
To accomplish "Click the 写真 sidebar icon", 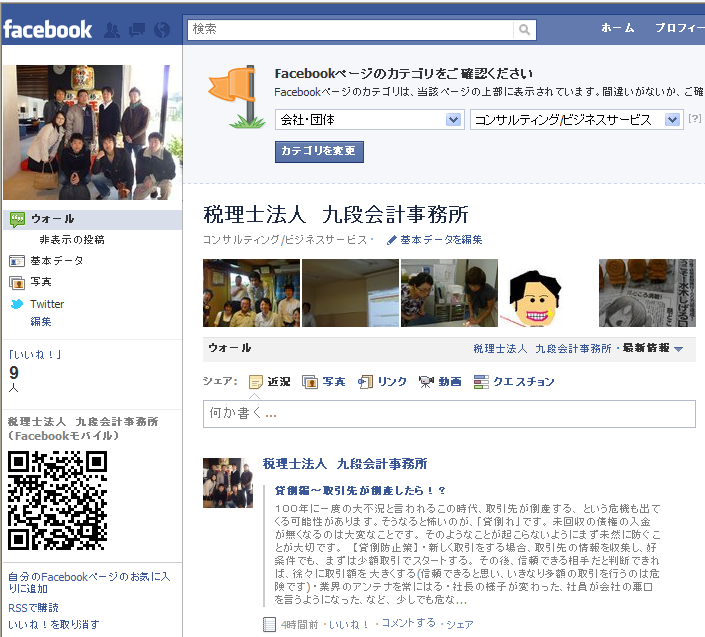I will tap(17, 282).
